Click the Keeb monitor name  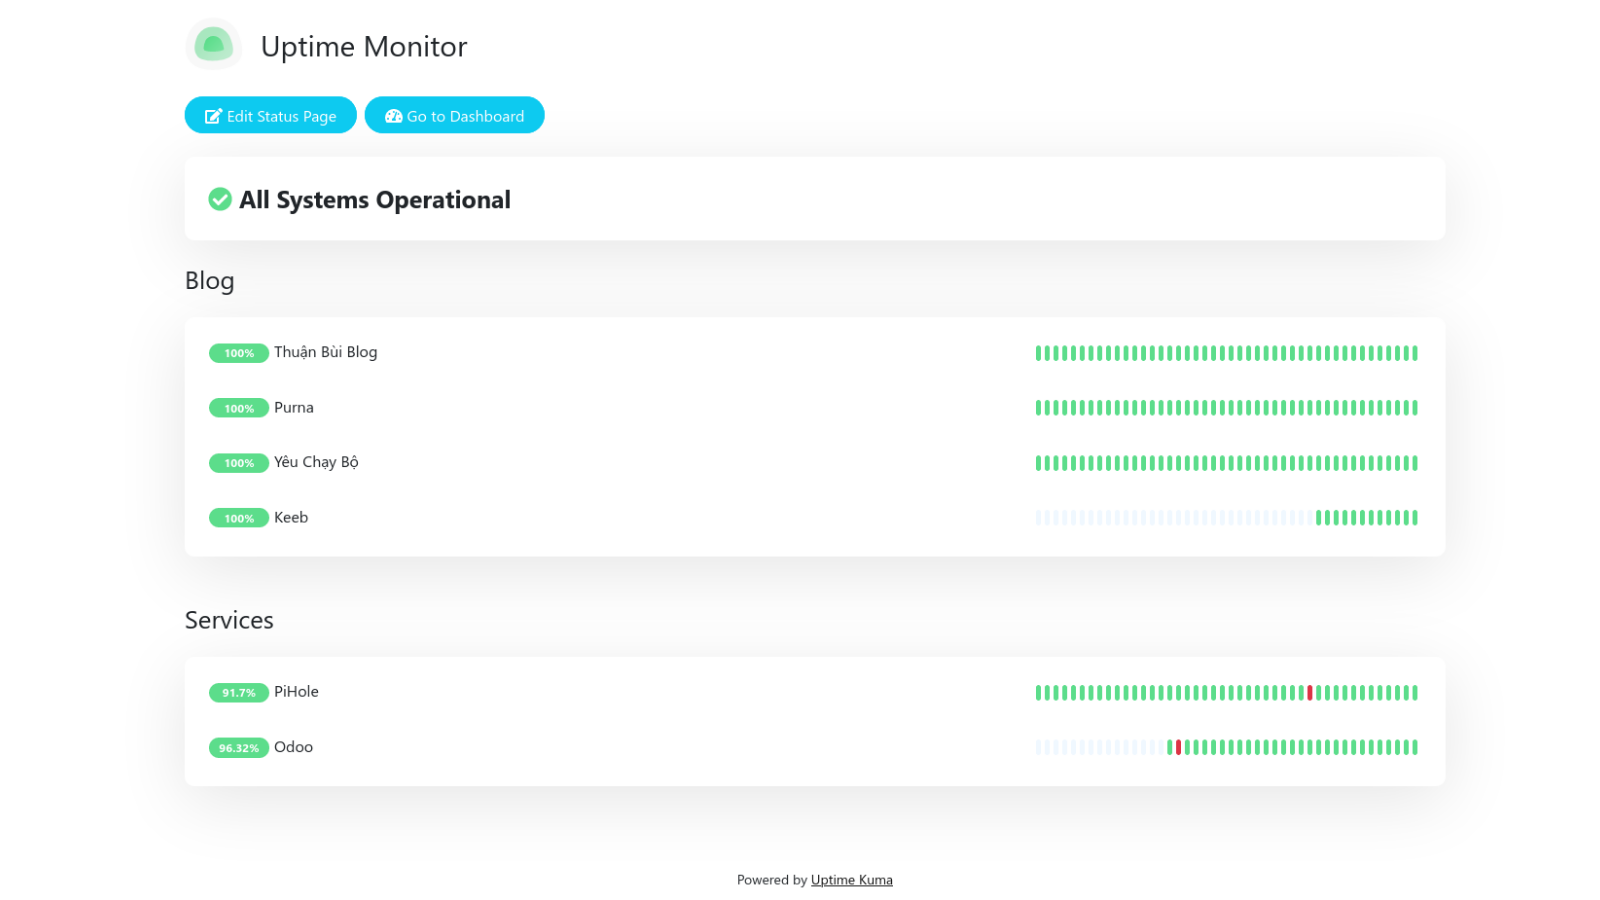(x=291, y=517)
